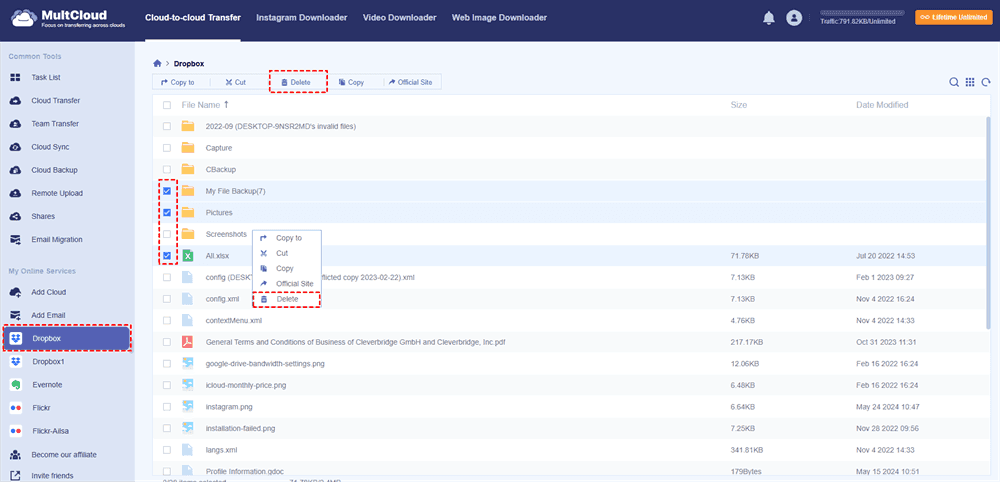The height and width of the screenshot is (482, 1000).
Task: Uncheck the Pictures folder checkbox
Action: coord(167,213)
